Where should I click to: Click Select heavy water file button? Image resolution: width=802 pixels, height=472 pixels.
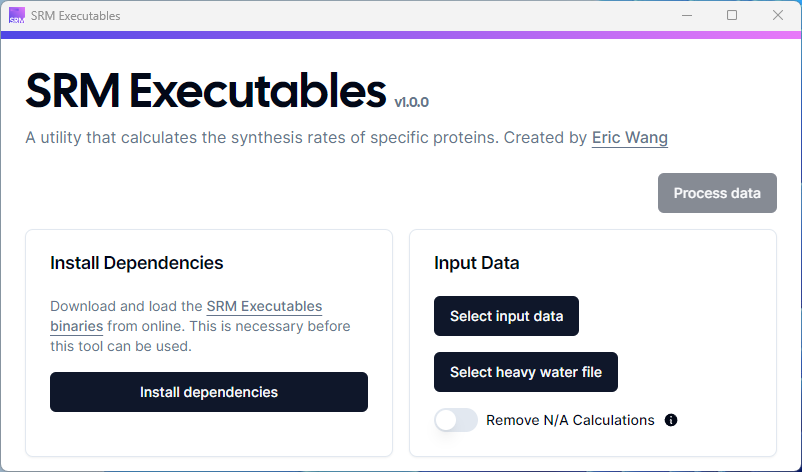coord(525,372)
